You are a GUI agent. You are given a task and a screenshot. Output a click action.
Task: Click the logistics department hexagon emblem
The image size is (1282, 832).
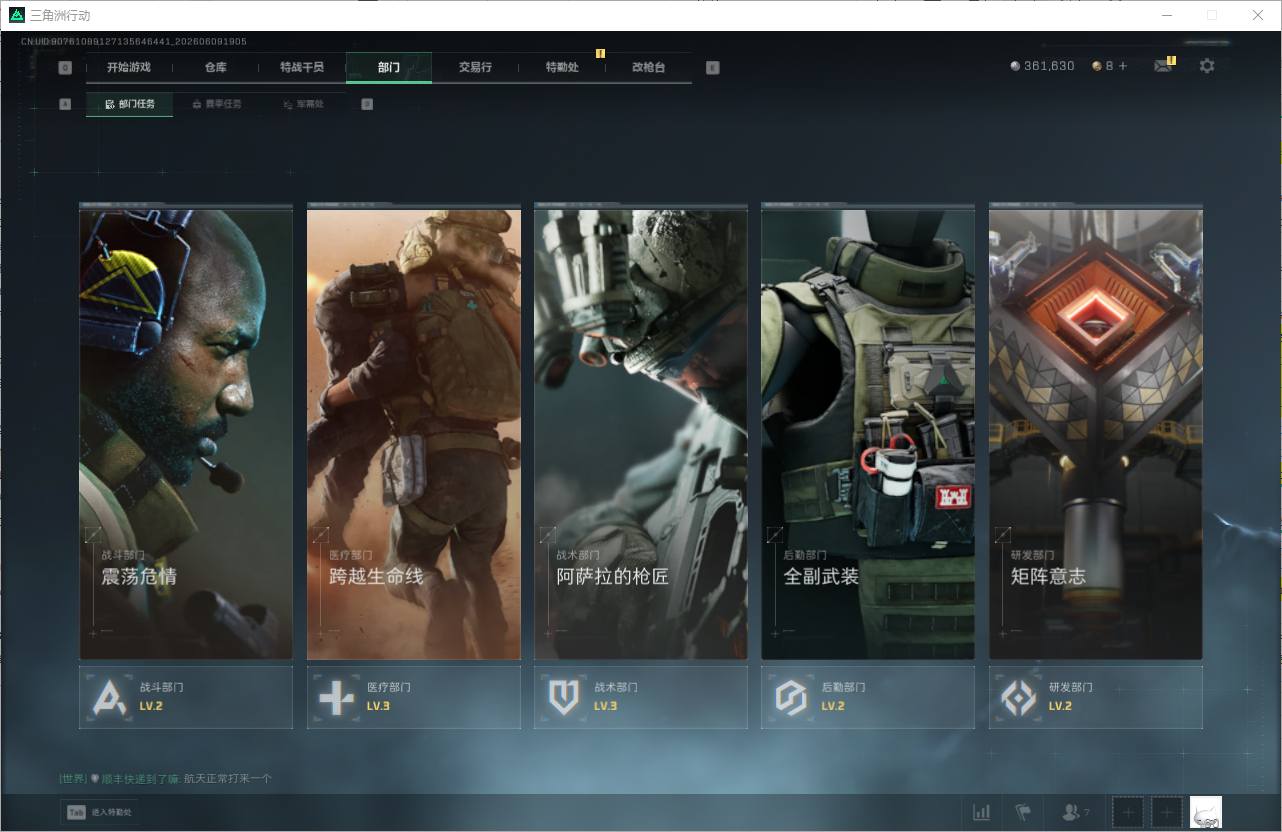tap(791, 697)
